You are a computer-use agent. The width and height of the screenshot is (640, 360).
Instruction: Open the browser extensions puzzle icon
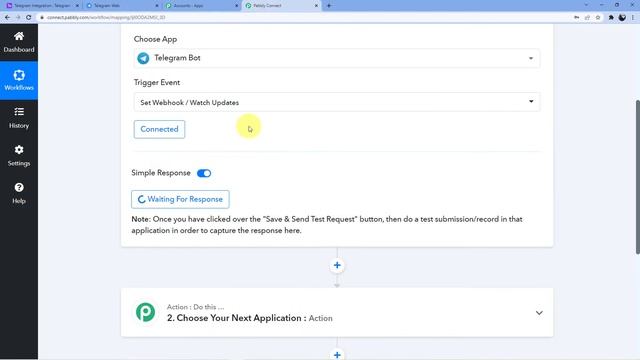tap(611, 18)
